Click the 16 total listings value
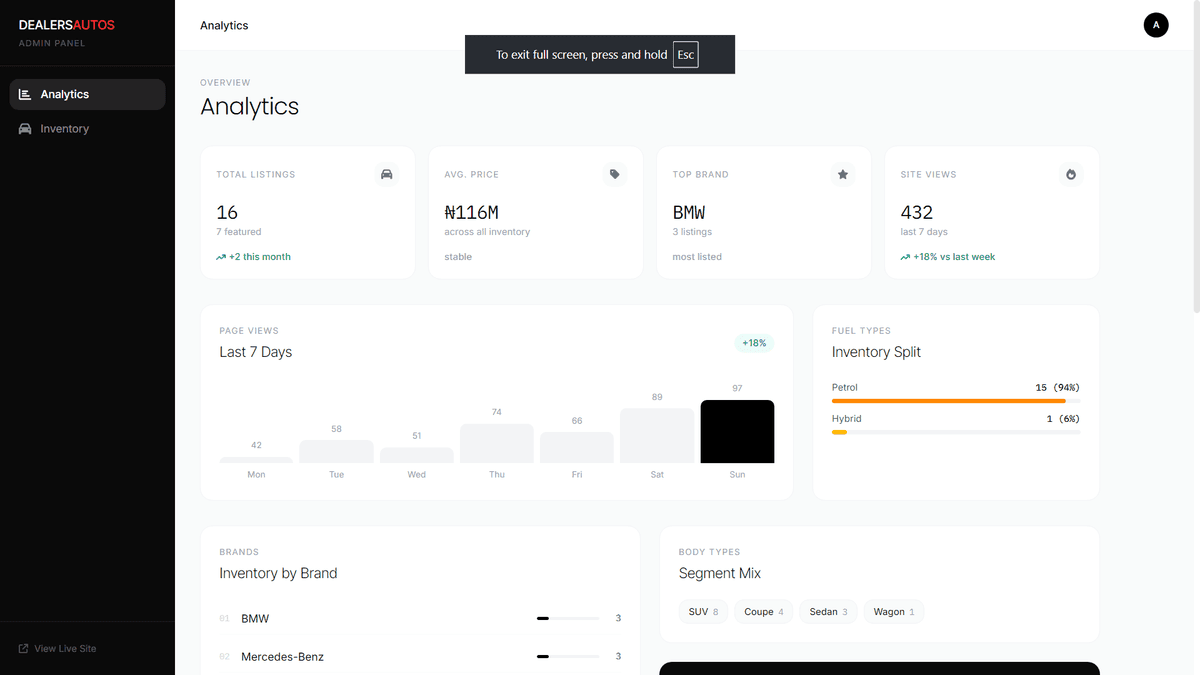Viewport: 1200px width, 675px height. coord(227,212)
